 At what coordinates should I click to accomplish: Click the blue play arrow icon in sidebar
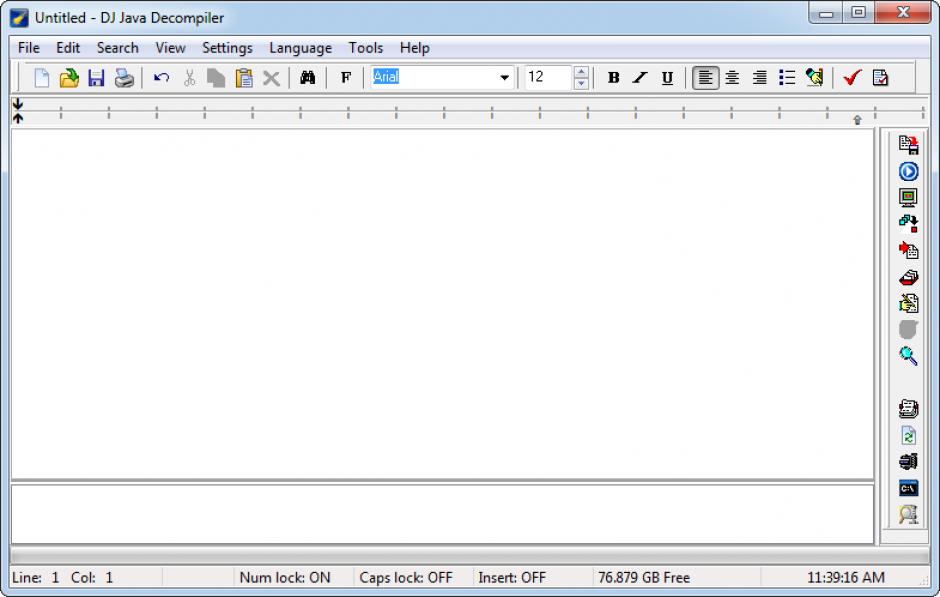(908, 172)
